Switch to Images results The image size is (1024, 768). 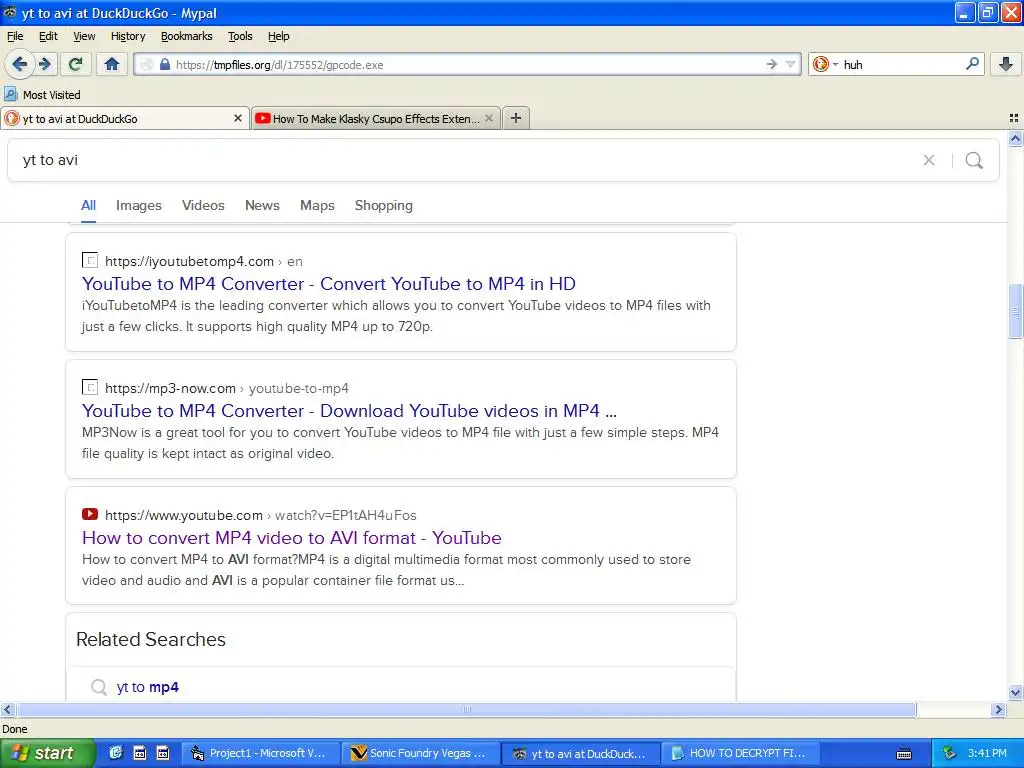coord(138,205)
